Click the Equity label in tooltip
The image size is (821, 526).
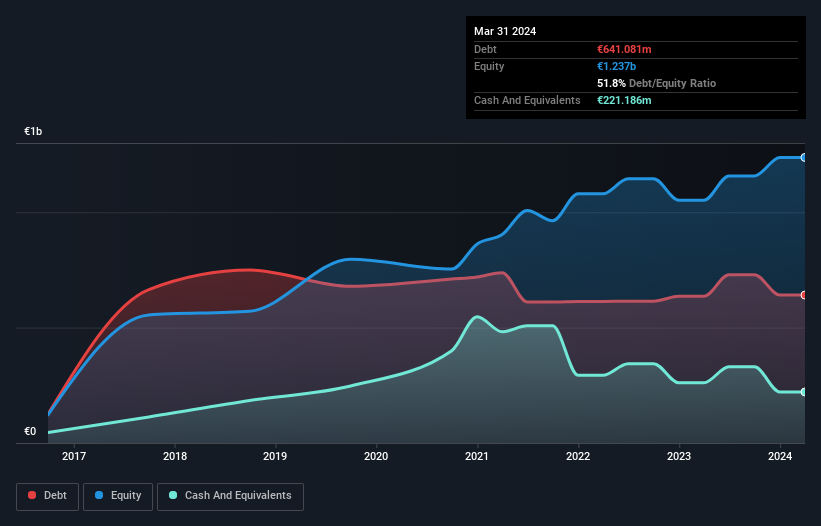coord(489,66)
